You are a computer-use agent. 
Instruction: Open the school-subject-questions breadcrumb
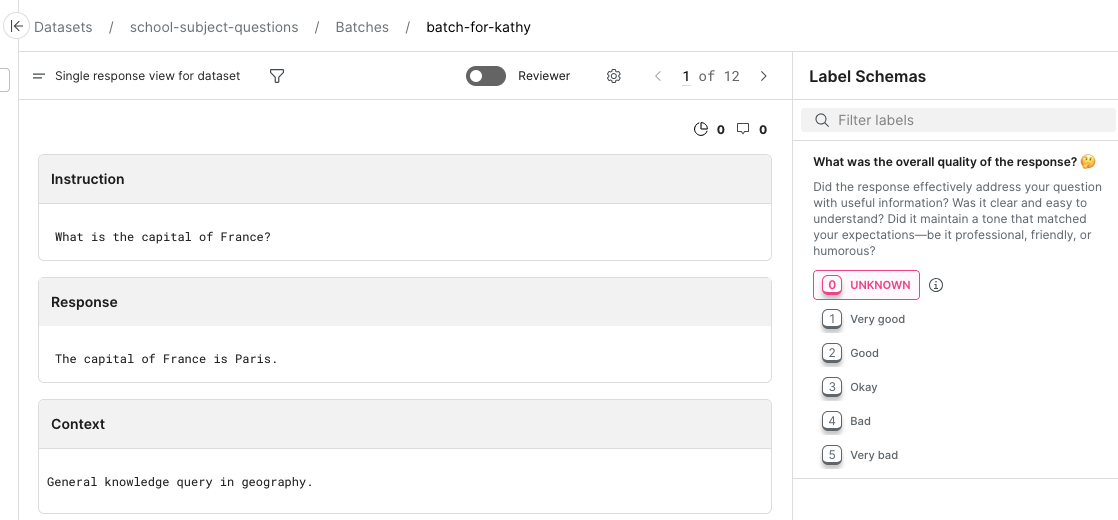click(x=214, y=27)
